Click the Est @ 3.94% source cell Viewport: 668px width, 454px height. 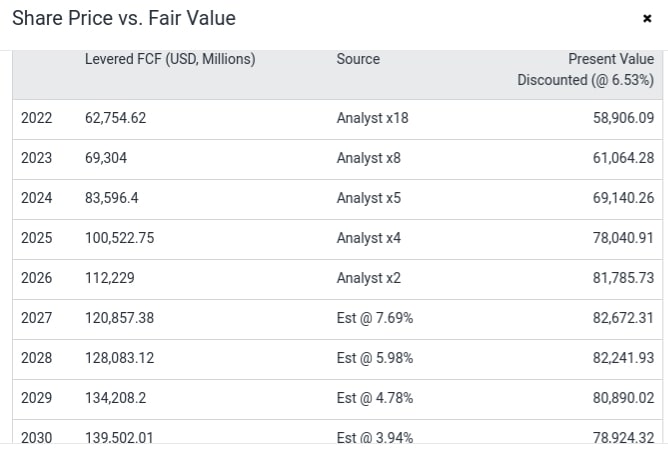(x=374, y=437)
